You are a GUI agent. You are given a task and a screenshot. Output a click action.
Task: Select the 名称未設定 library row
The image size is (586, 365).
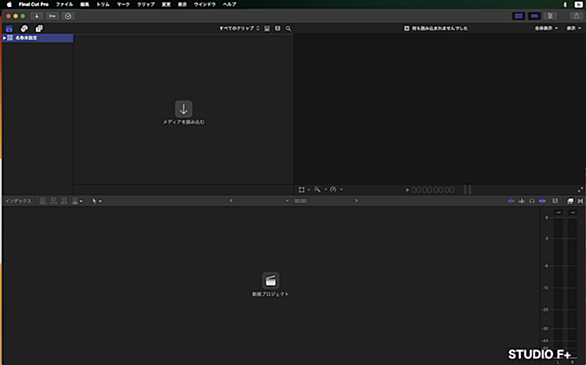[37, 38]
